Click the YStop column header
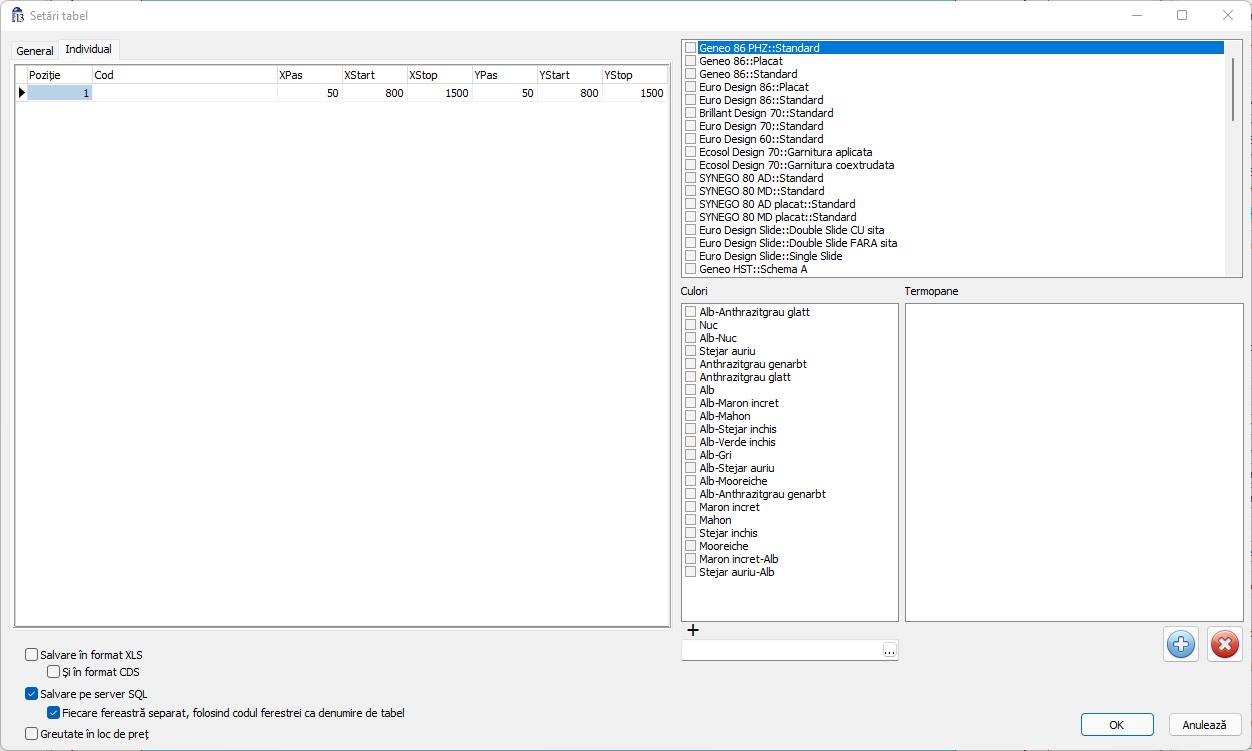1252x751 pixels. [x=634, y=75]
